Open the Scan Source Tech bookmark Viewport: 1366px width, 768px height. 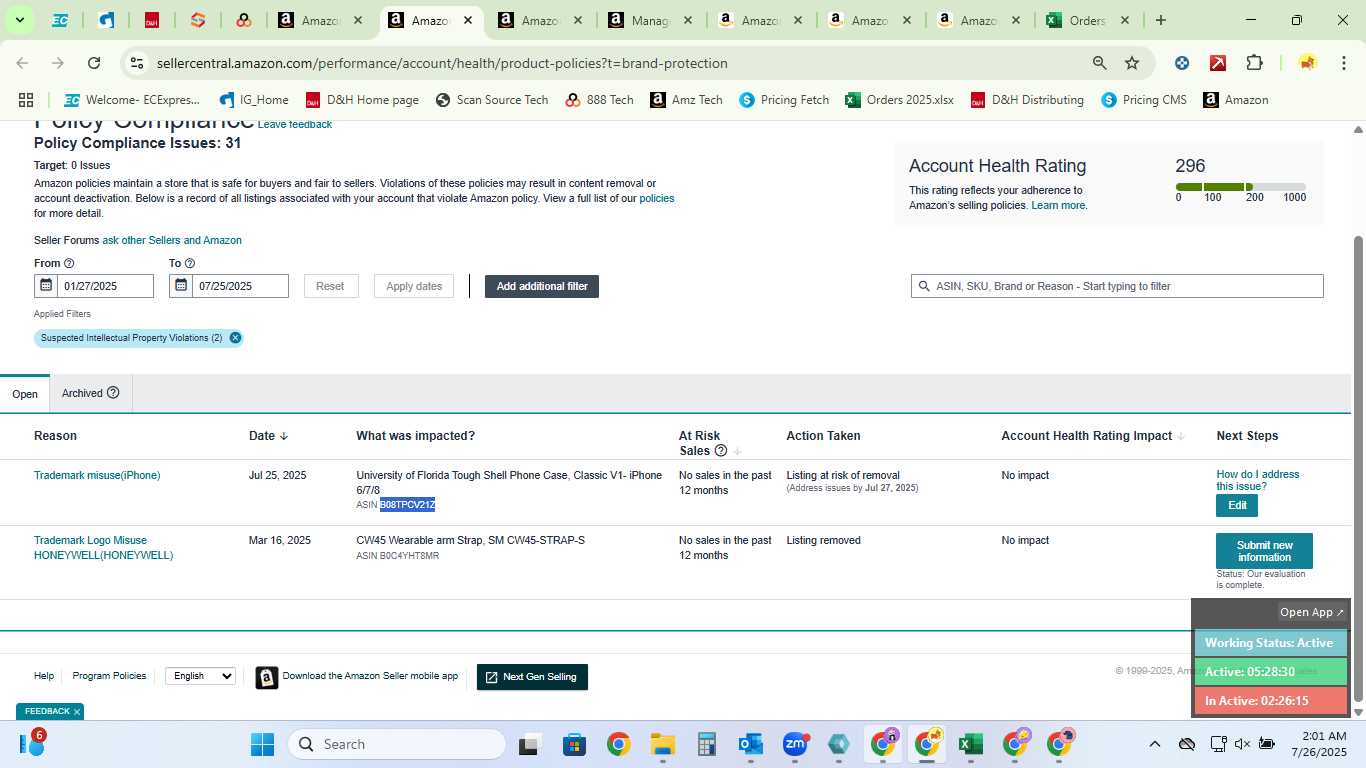pyautogui.click(x=492, y=100)
